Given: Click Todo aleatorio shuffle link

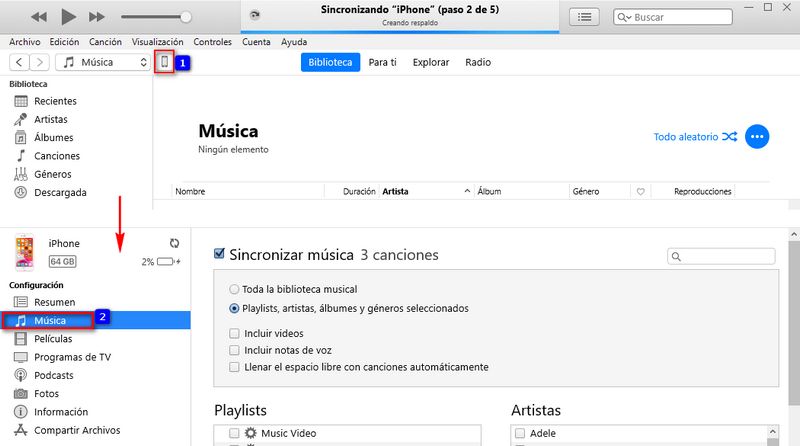Looking at the screenshot, I should 695,137.
